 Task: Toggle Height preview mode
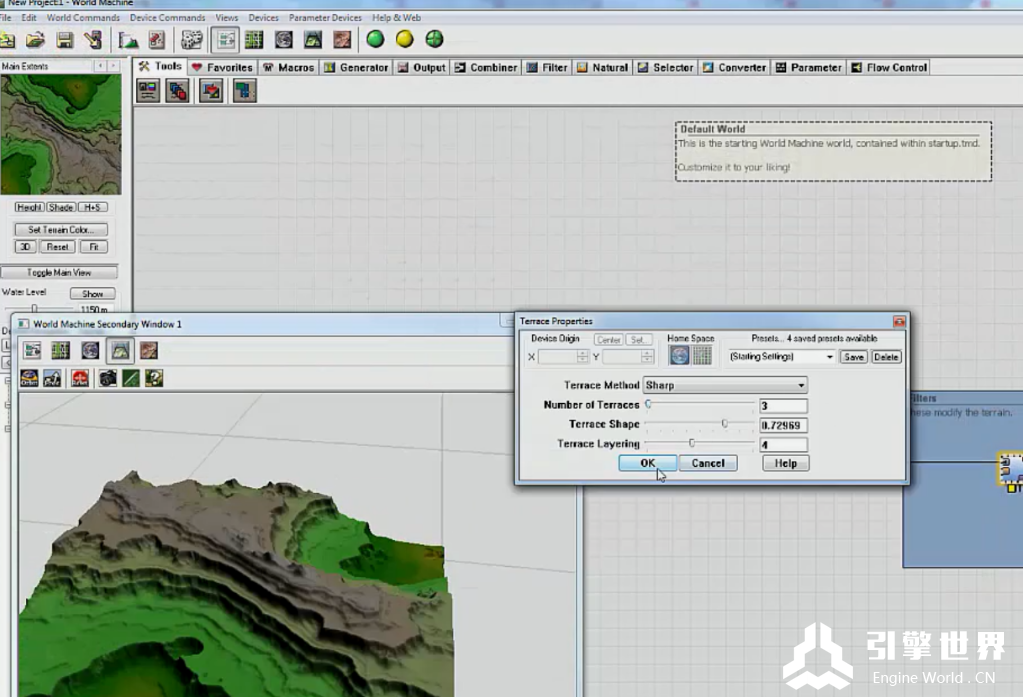tap(29, 208)
